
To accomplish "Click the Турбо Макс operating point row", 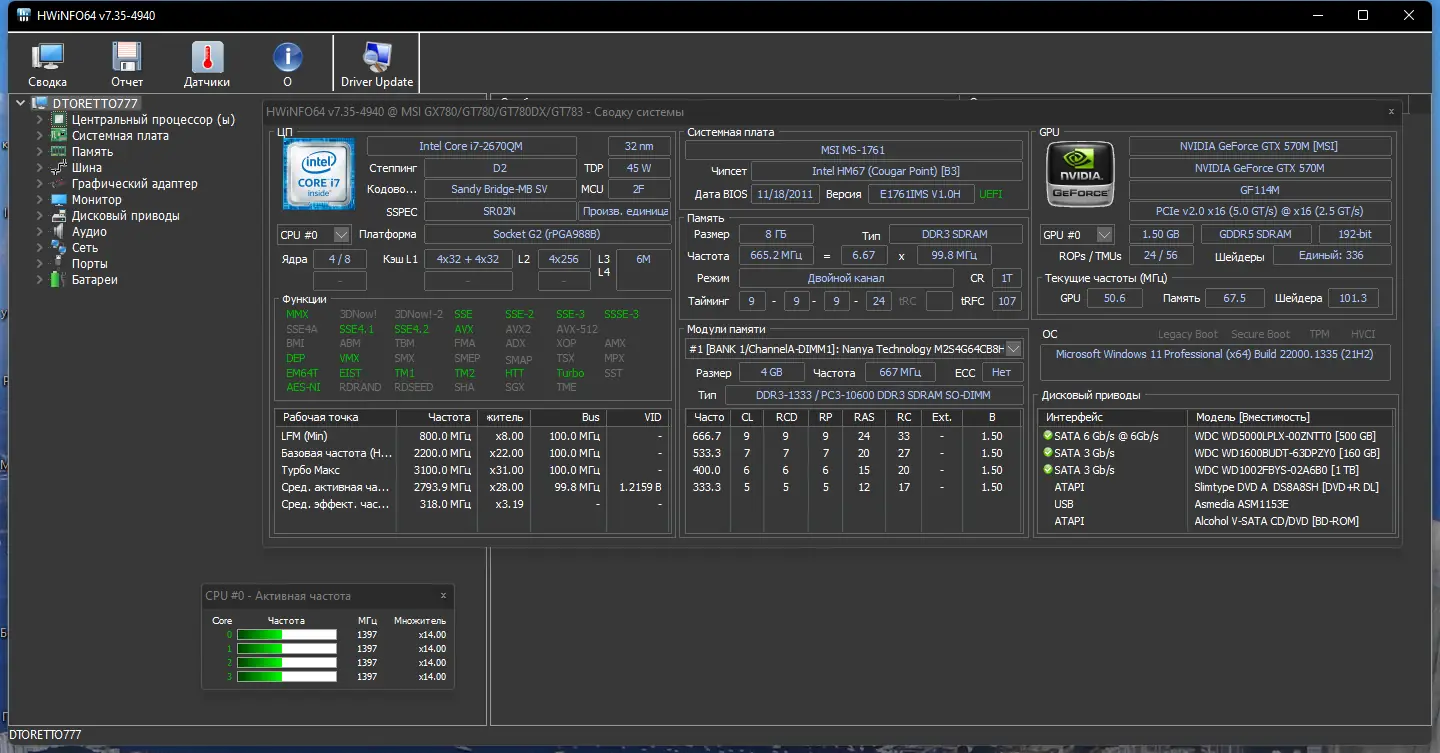I will pyautogui.click(x=472, y=470).
